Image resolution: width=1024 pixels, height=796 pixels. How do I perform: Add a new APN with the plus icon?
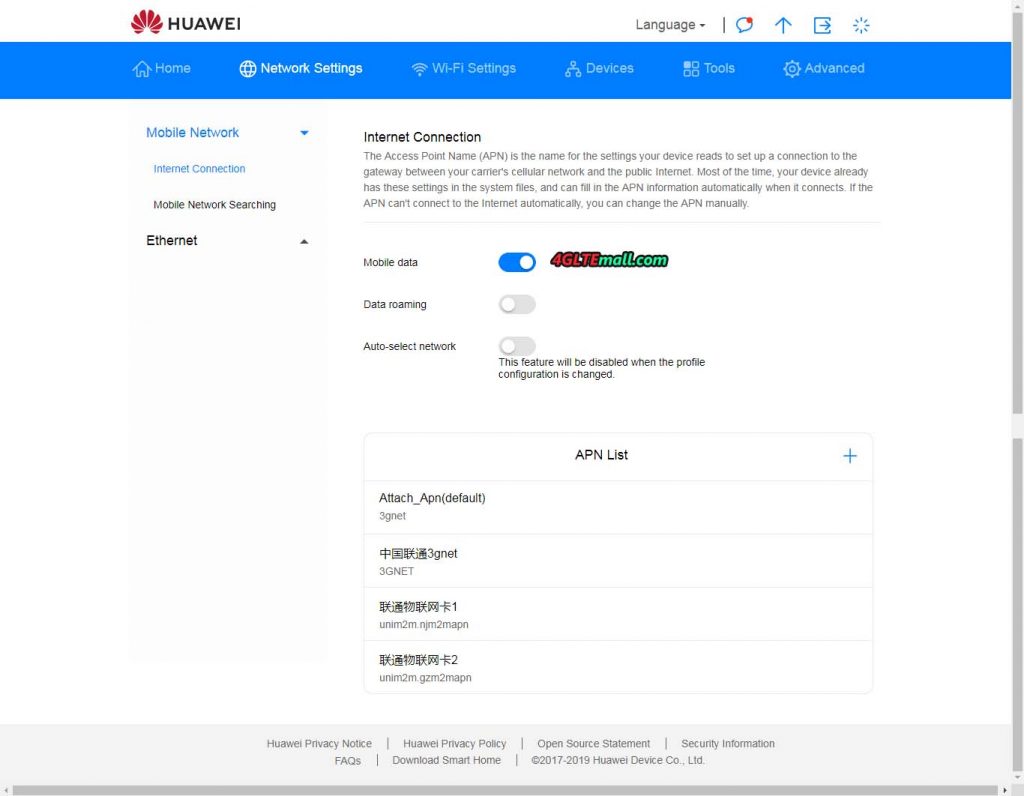(x=850, y=455)
